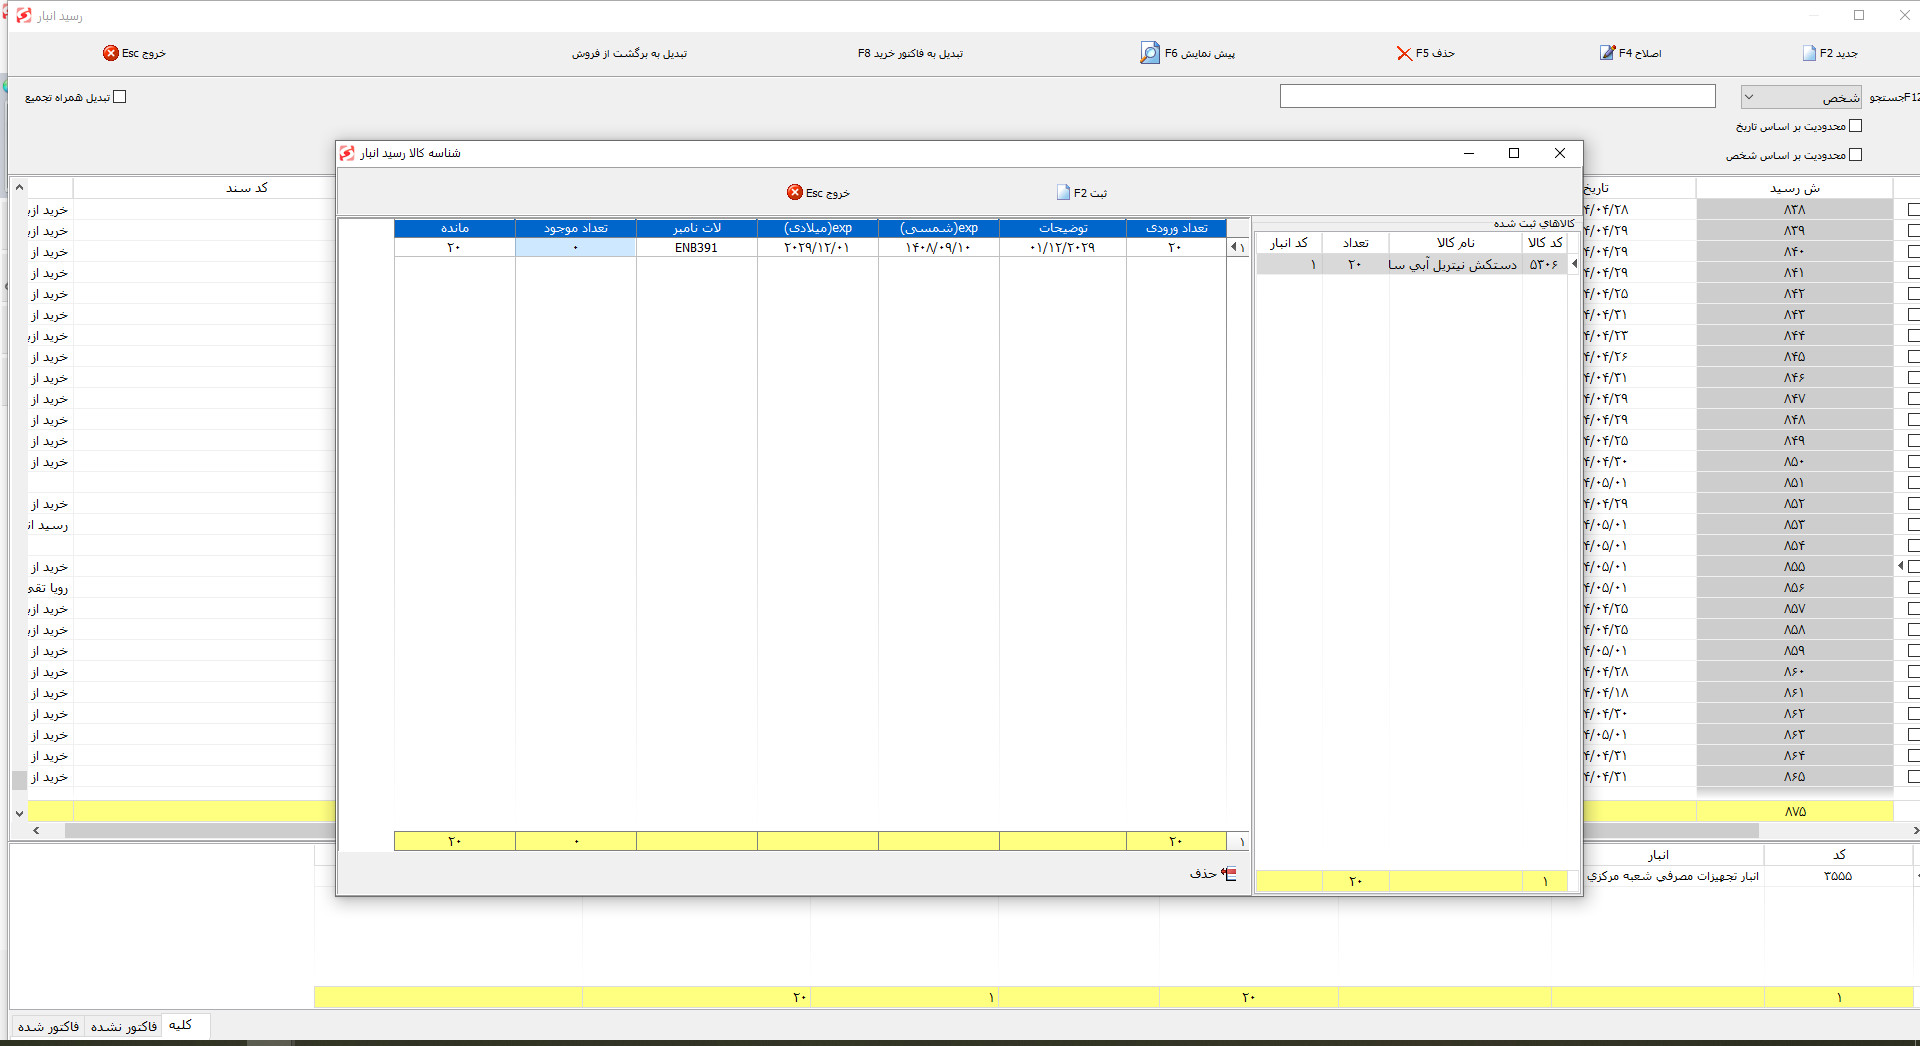Click the horizontal scroll left arrow of grid
1920x1046 pixels.
click(36, 830)
